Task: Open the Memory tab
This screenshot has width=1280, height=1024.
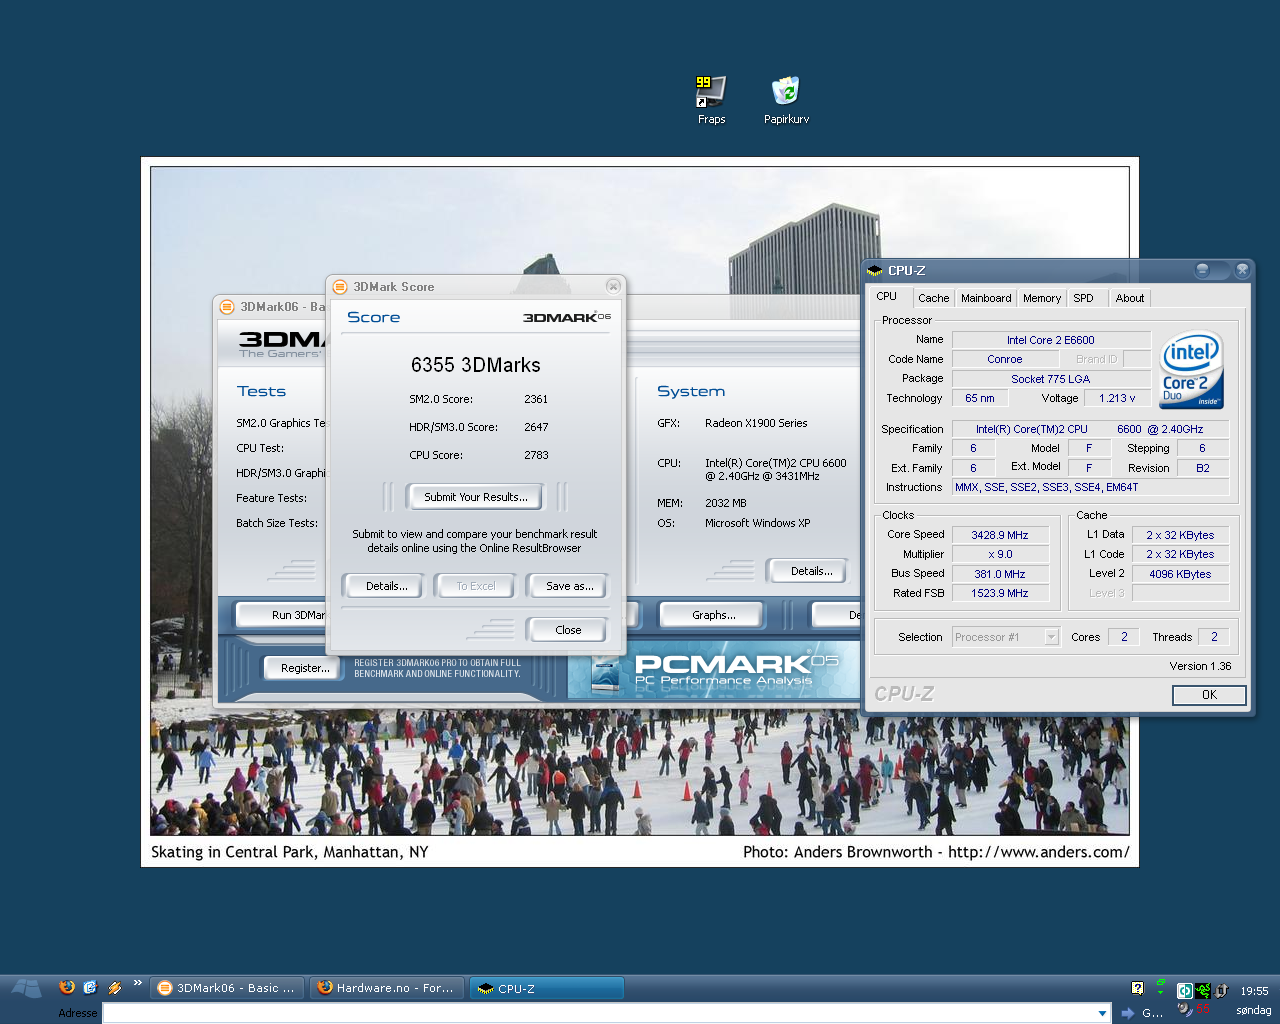Action: point(1042,298)
